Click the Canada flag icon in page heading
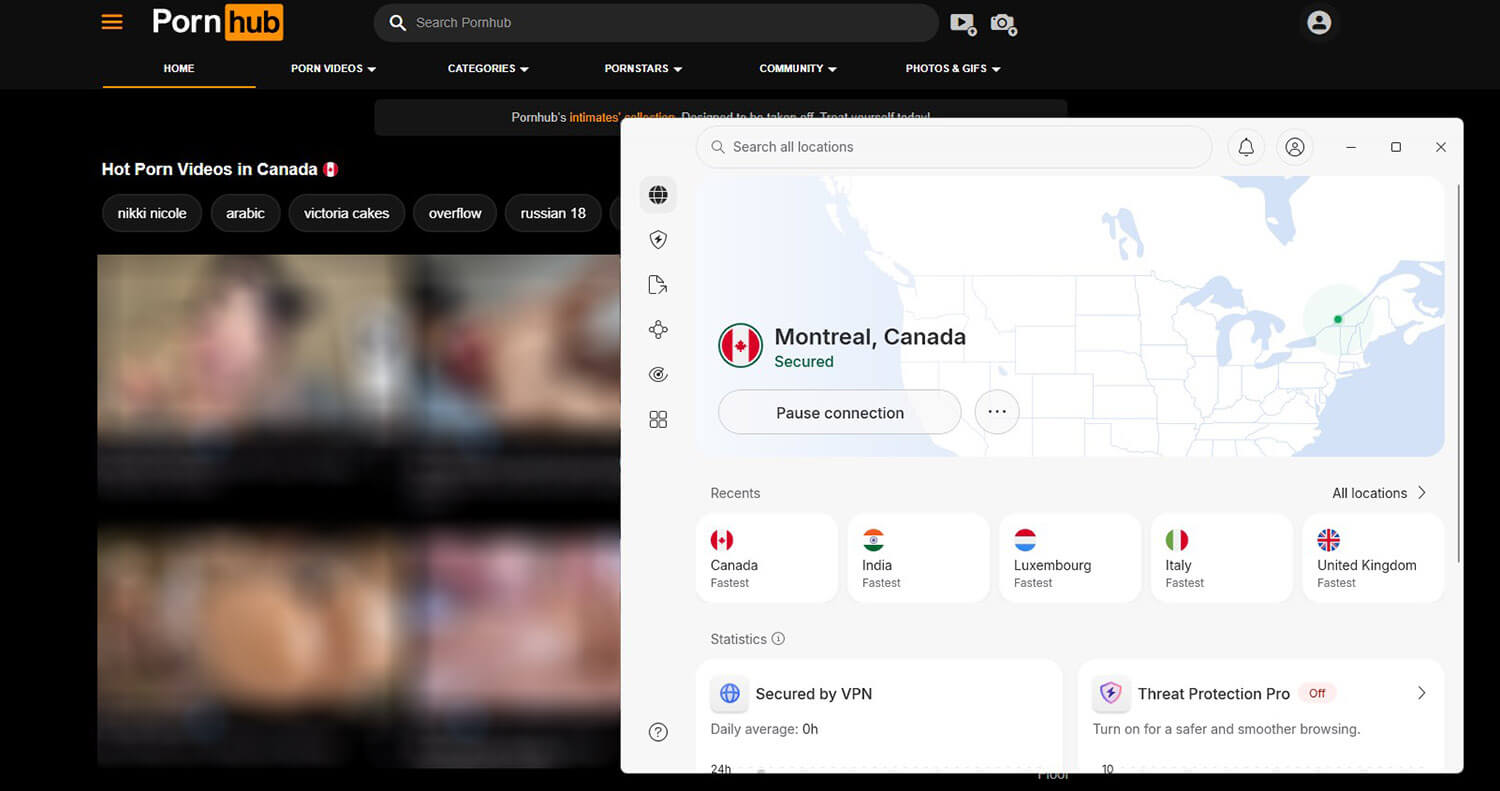Viewport: 1500px width, 791px height. (x=331, y=169)
